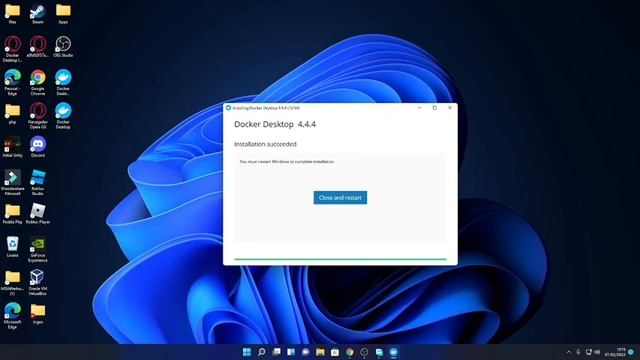
Task: Click the 'Installation succeeded' text
Action: (265, 144)
